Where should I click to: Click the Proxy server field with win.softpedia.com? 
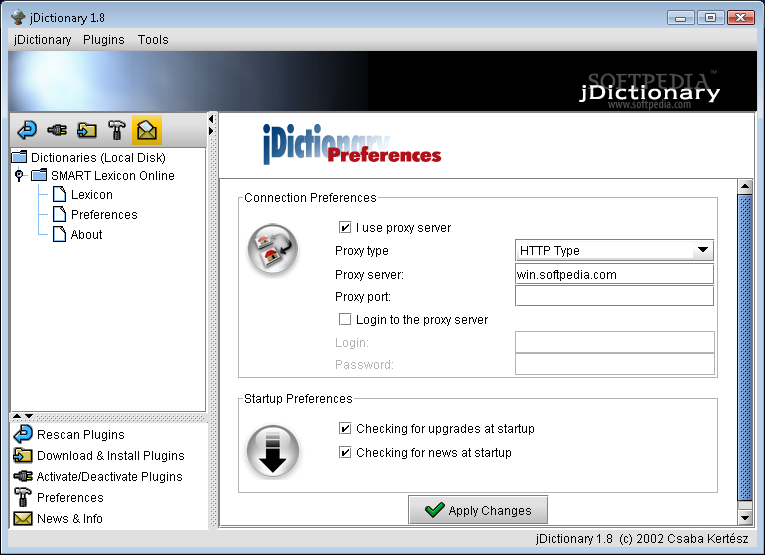[x=614, y=274]
